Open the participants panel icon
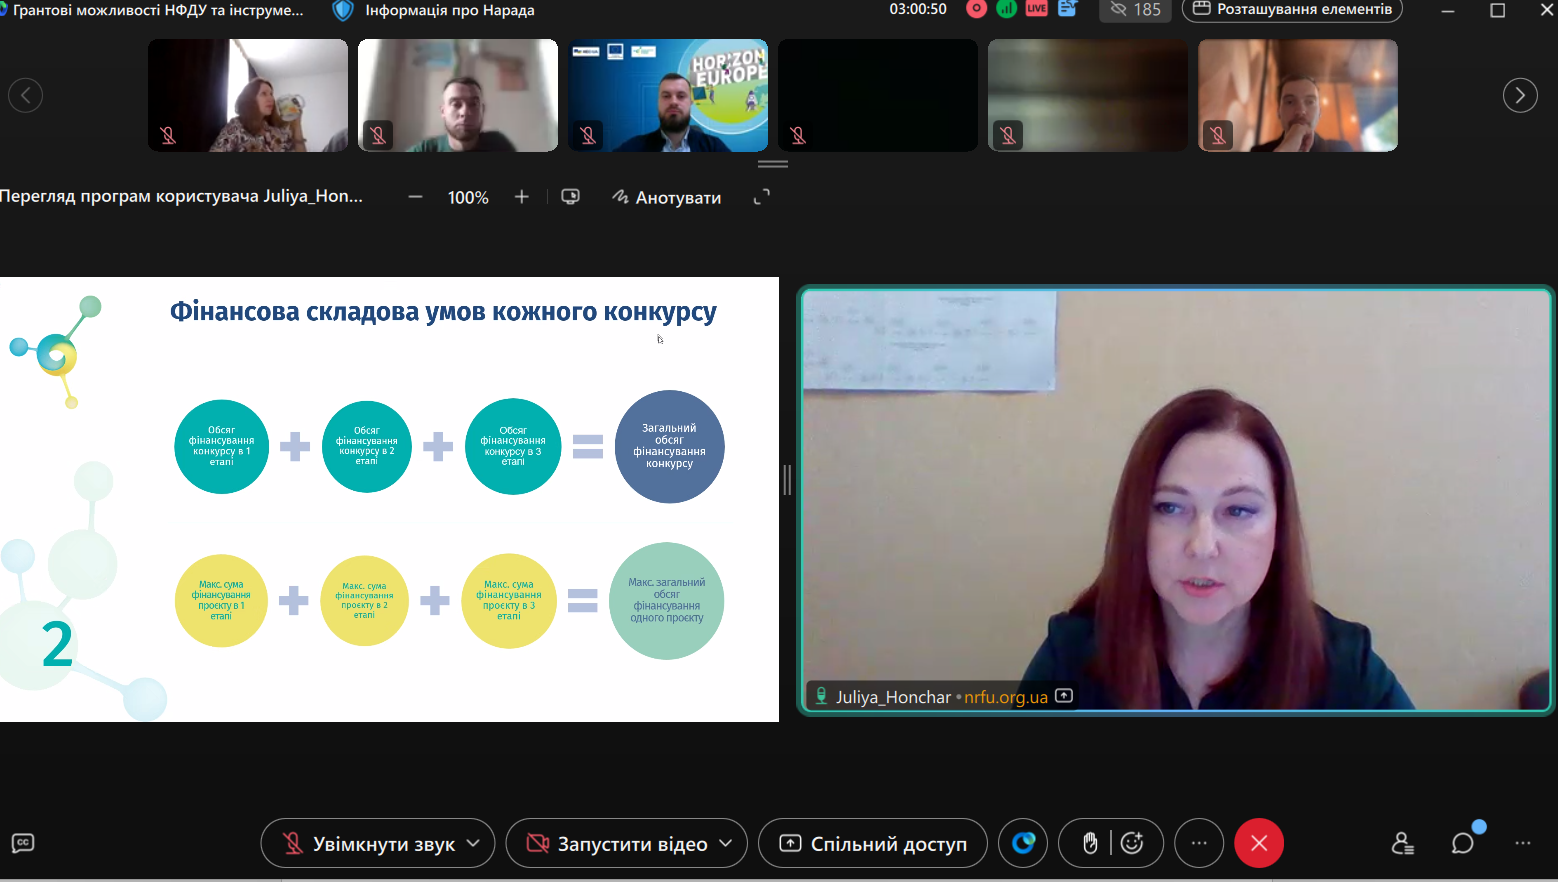The width and height of the screenshot is (1558, 882). (1402, 843)
